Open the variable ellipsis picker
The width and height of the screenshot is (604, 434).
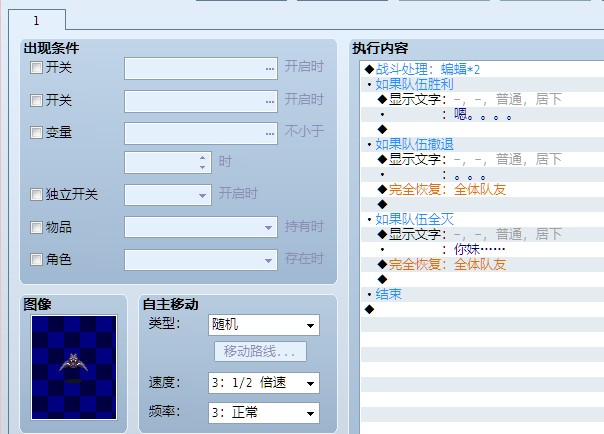(x=269, y=133)
